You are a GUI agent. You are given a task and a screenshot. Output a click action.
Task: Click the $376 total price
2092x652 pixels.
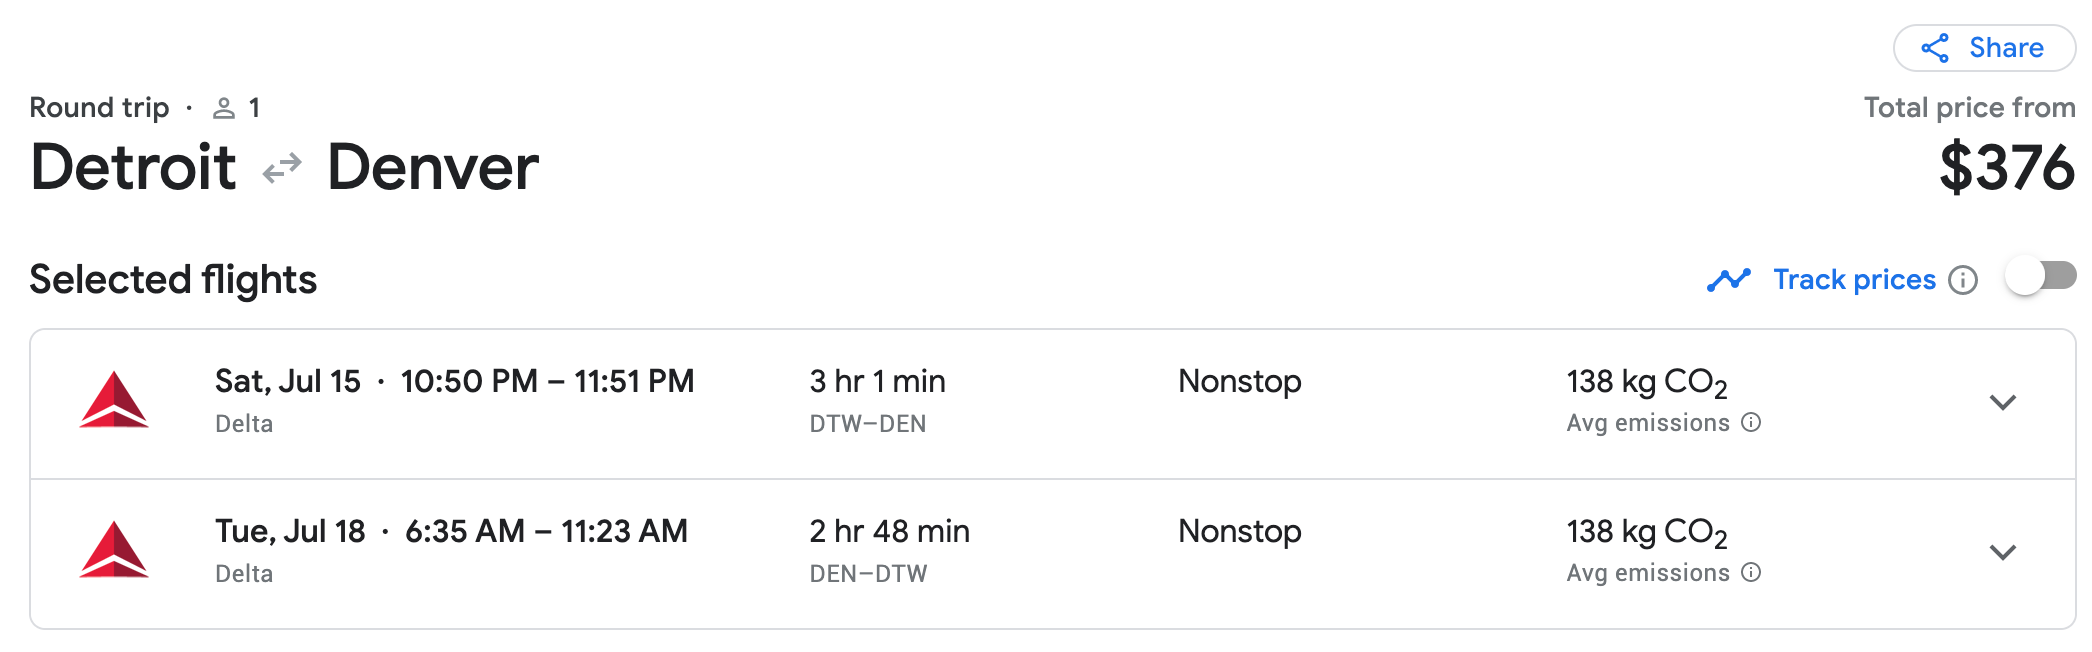[2007, 167]
